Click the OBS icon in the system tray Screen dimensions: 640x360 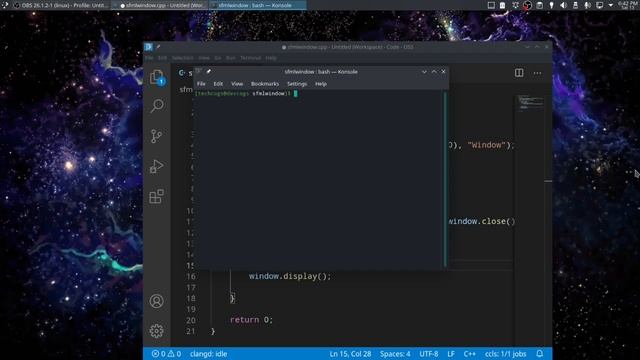tap(527, 5)
